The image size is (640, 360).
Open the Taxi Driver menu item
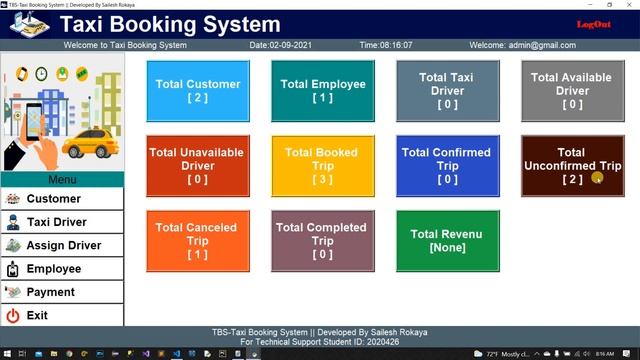tap(62, 222)
